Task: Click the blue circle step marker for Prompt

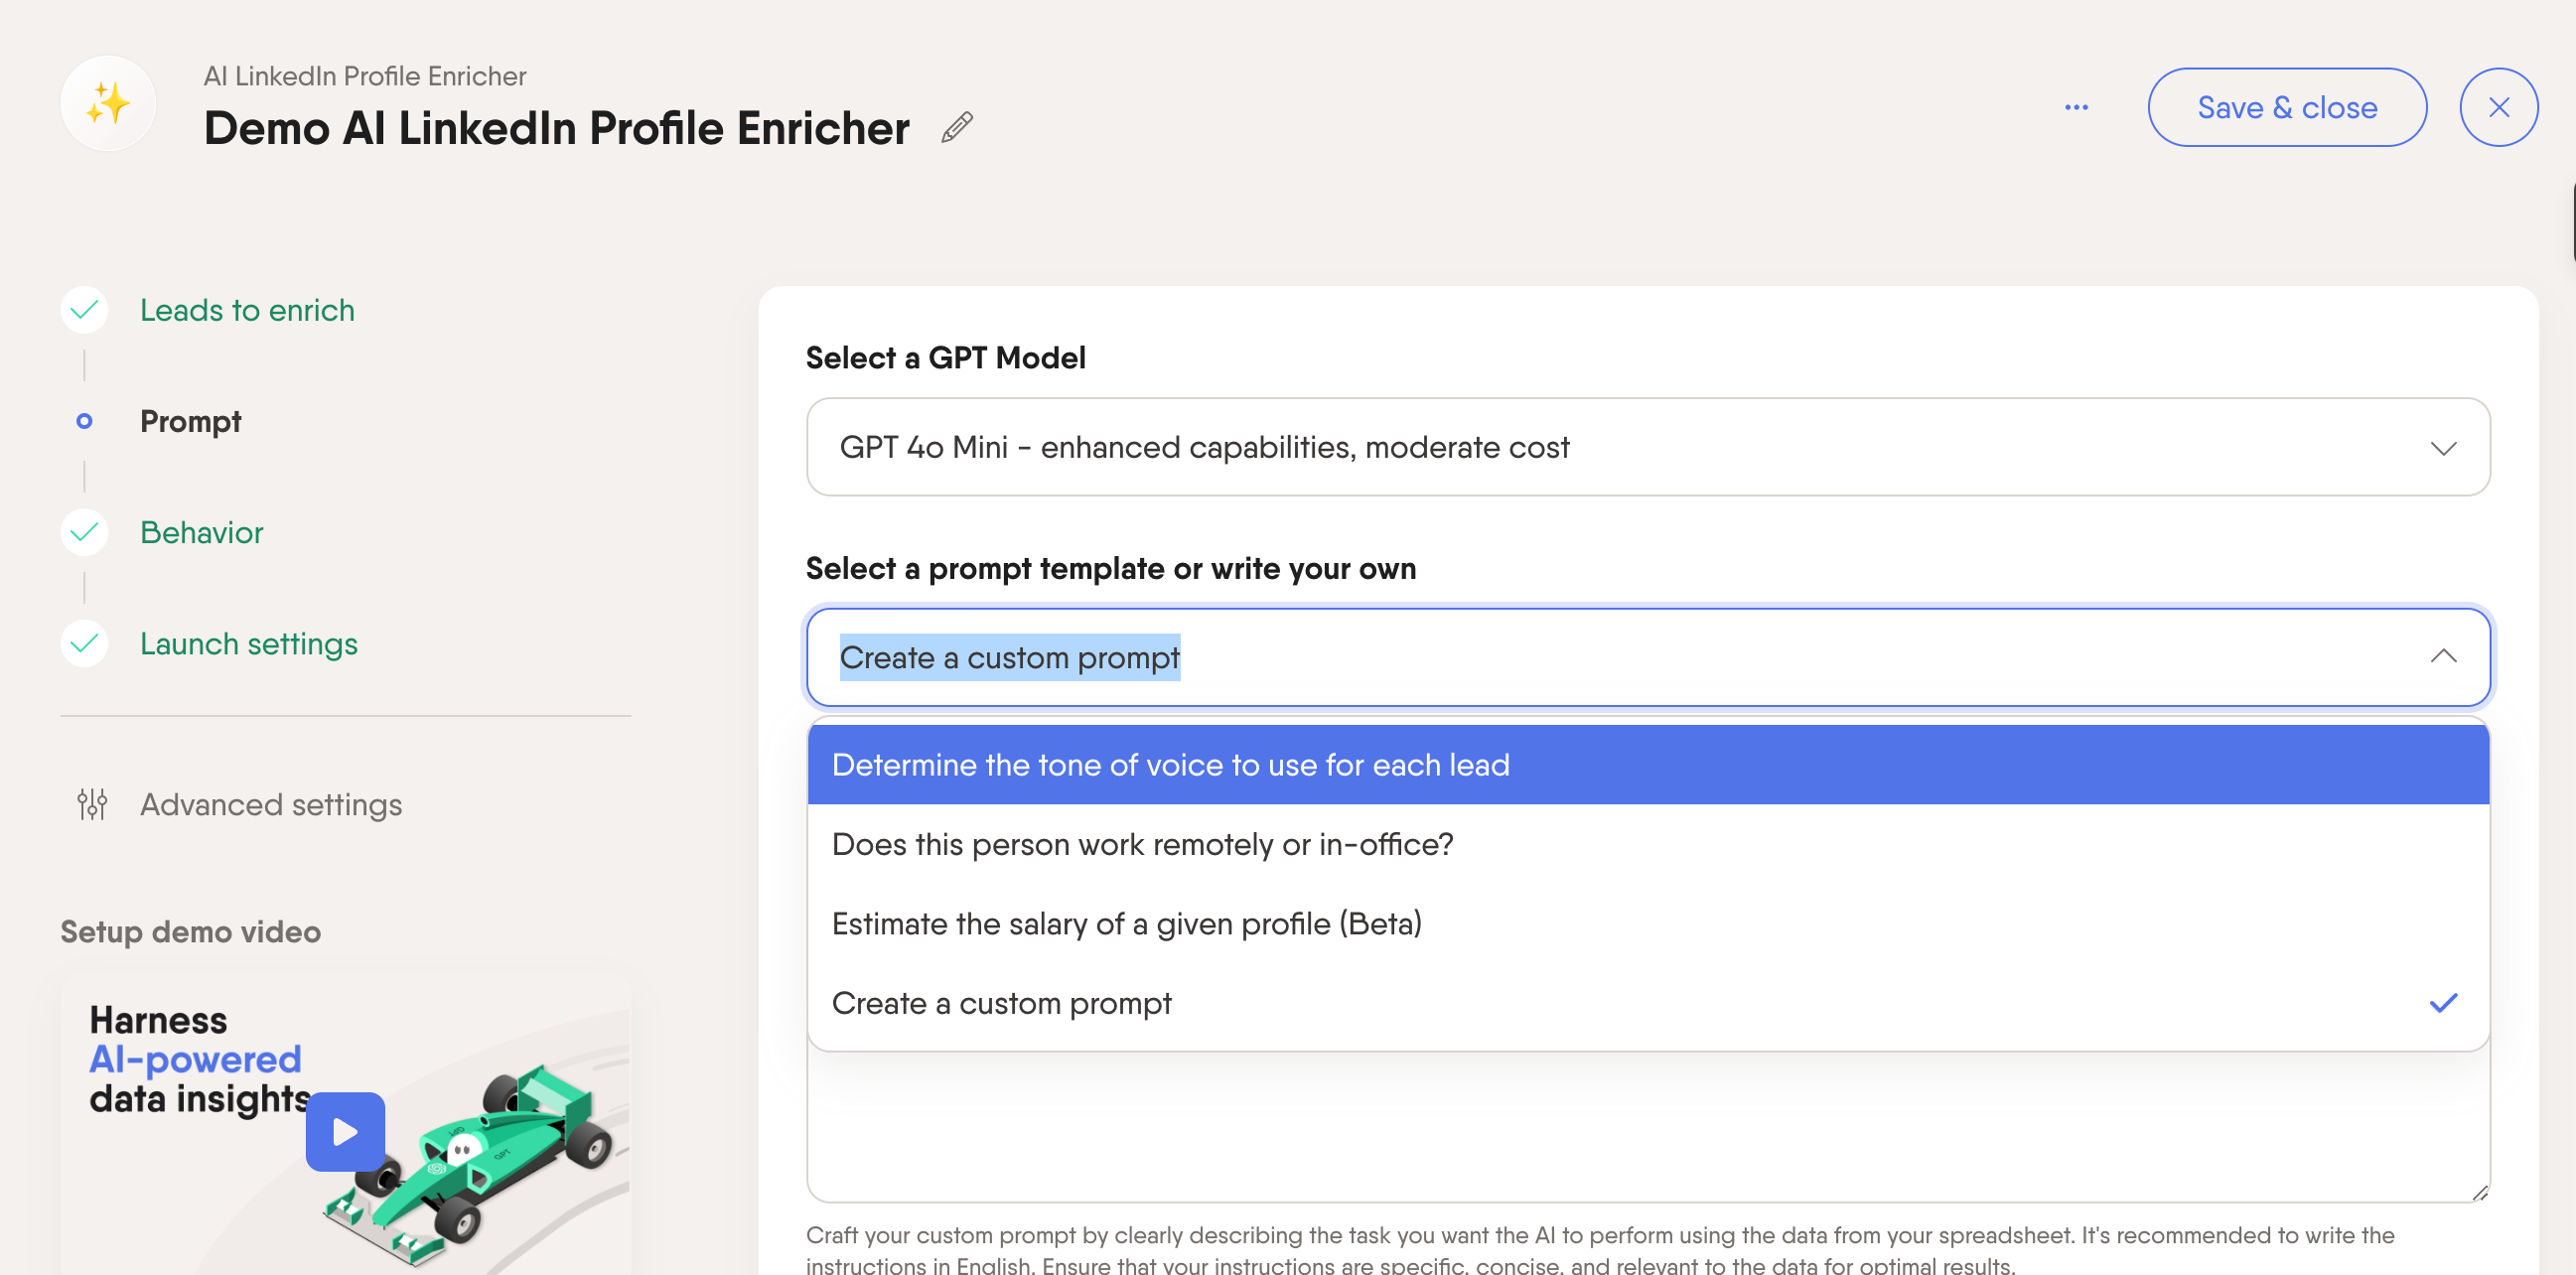Action: click(x=85, y=421)
